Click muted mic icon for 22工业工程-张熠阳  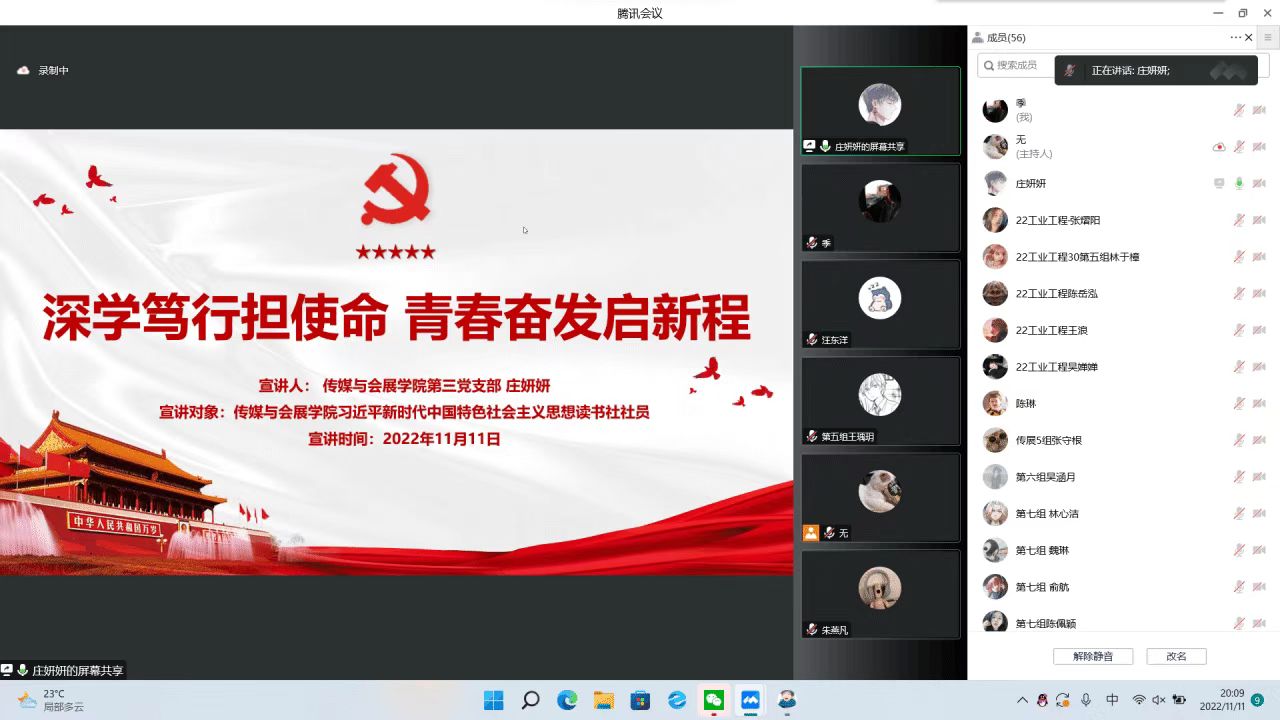pyautogui.click(x=1239, y=220)
